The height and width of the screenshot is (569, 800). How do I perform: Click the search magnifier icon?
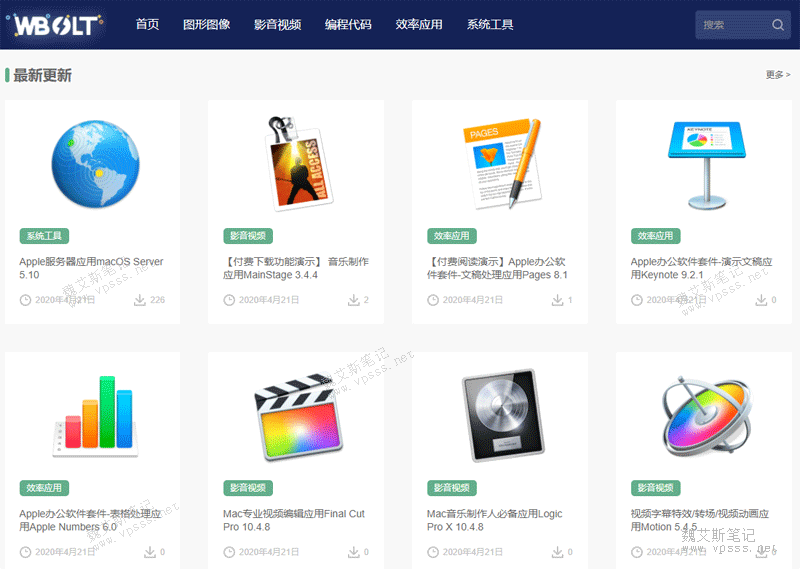click(778, 25)
